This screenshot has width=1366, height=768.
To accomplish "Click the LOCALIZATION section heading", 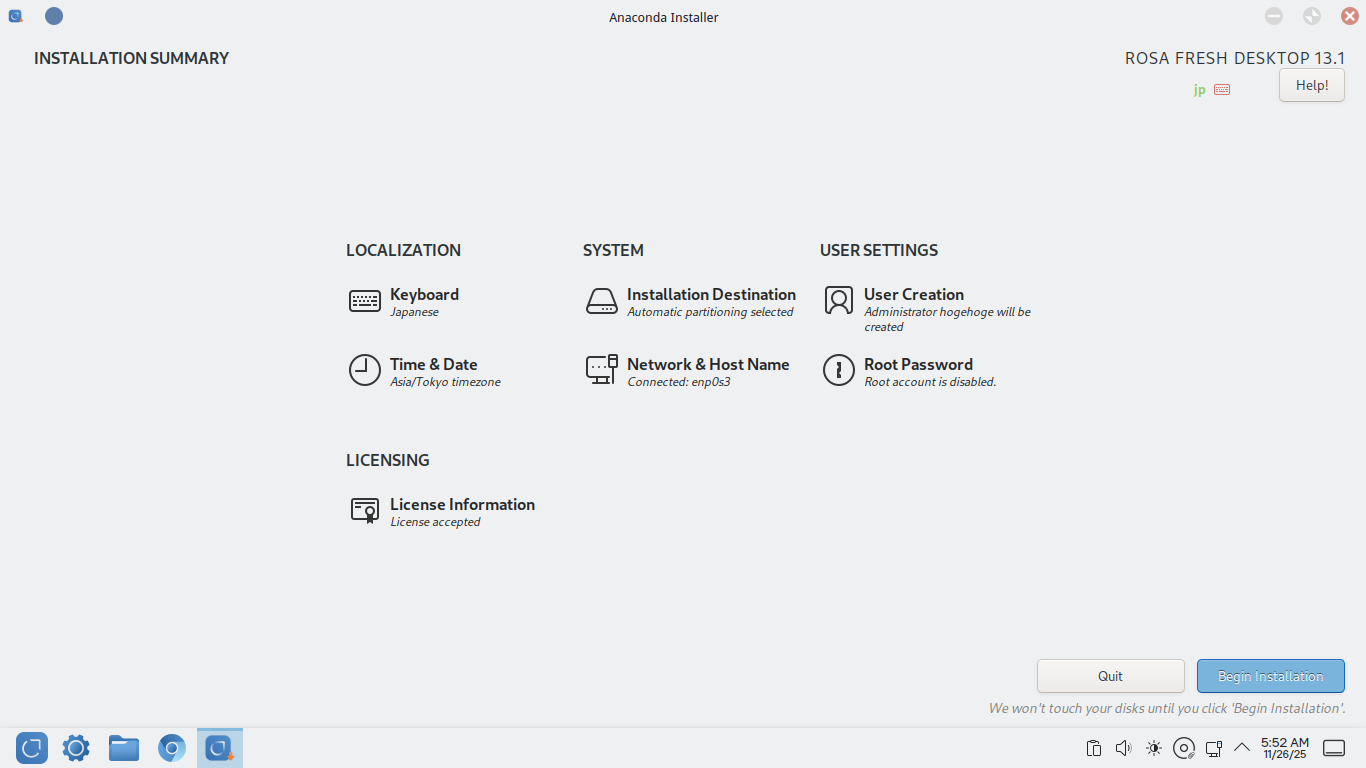I will point(404,250).
